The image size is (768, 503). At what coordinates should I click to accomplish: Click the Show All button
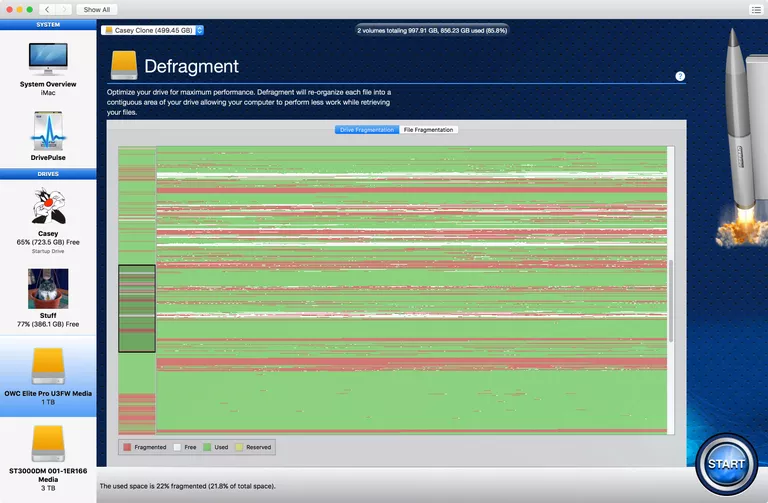pos(97,9)
